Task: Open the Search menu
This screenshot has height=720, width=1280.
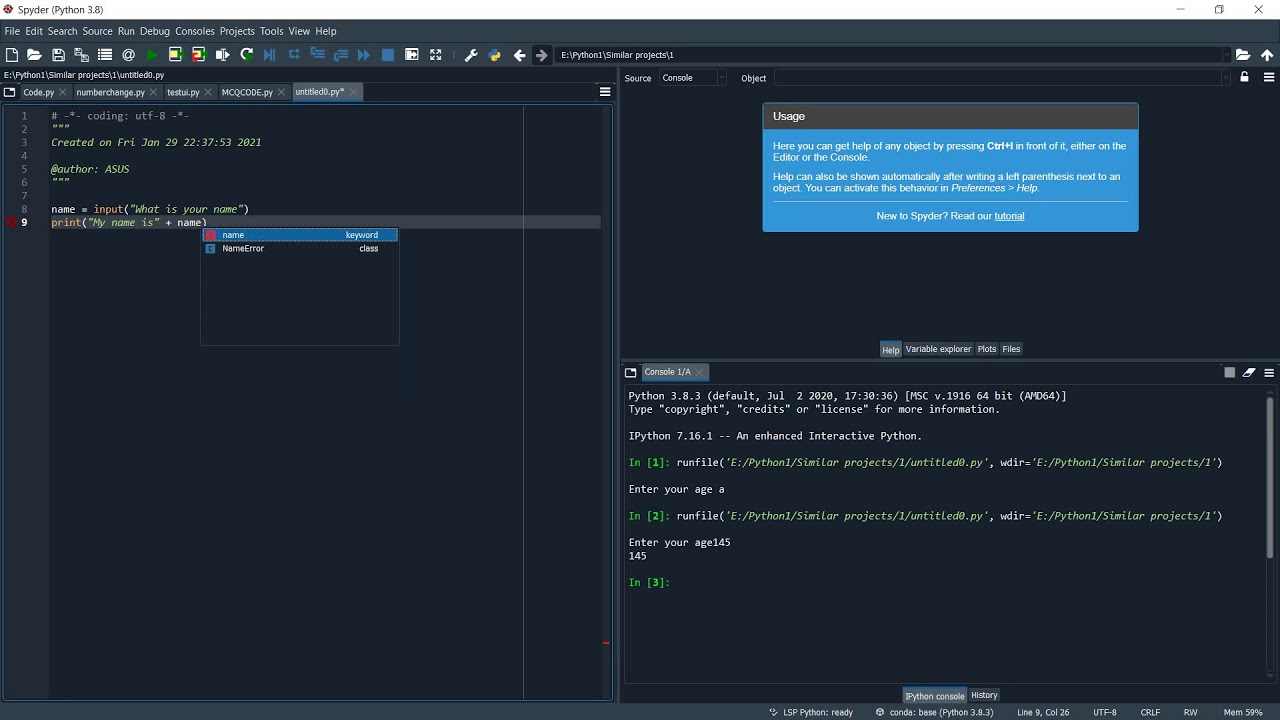Action: [x=62, y=31]
